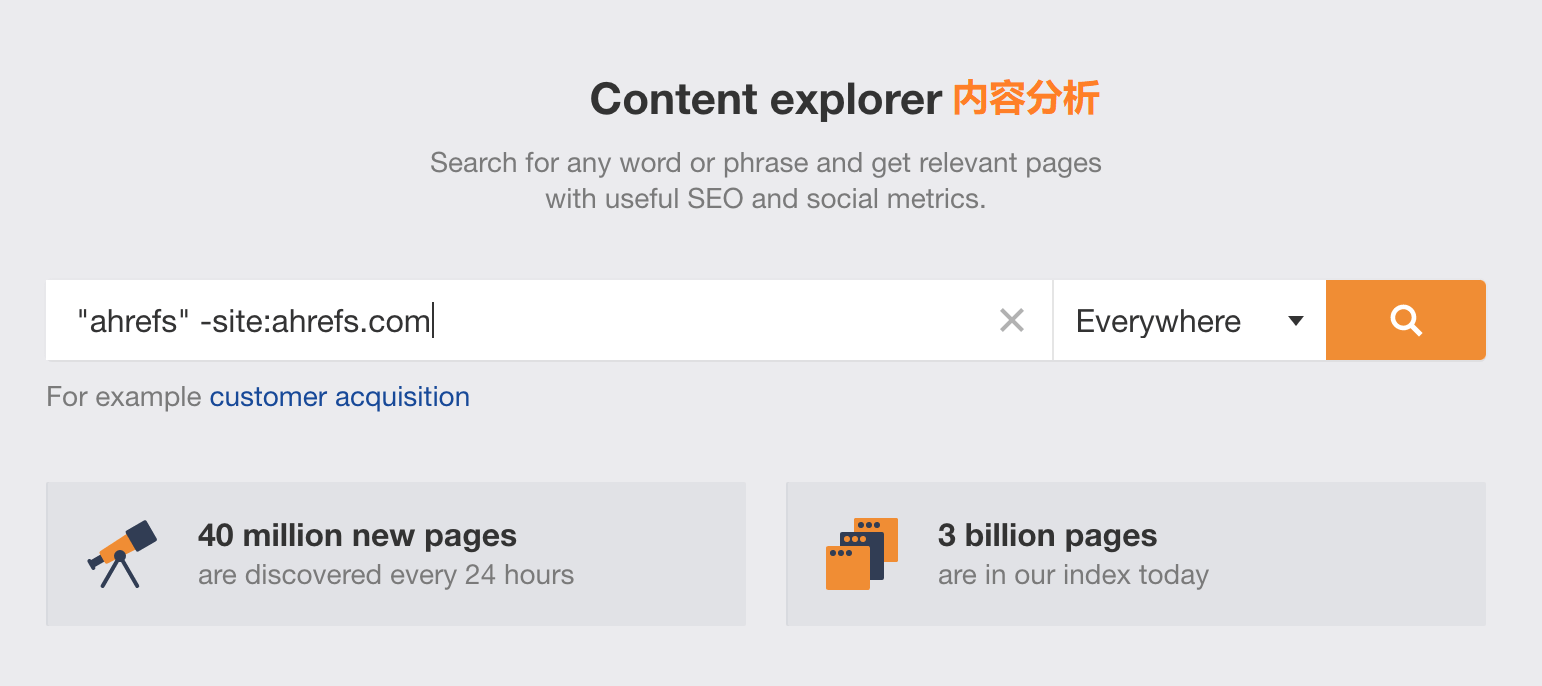The height and width of the screenshot is (686, 1542).
Task: Click the Search for any word description text
Action: coord(766,180)
